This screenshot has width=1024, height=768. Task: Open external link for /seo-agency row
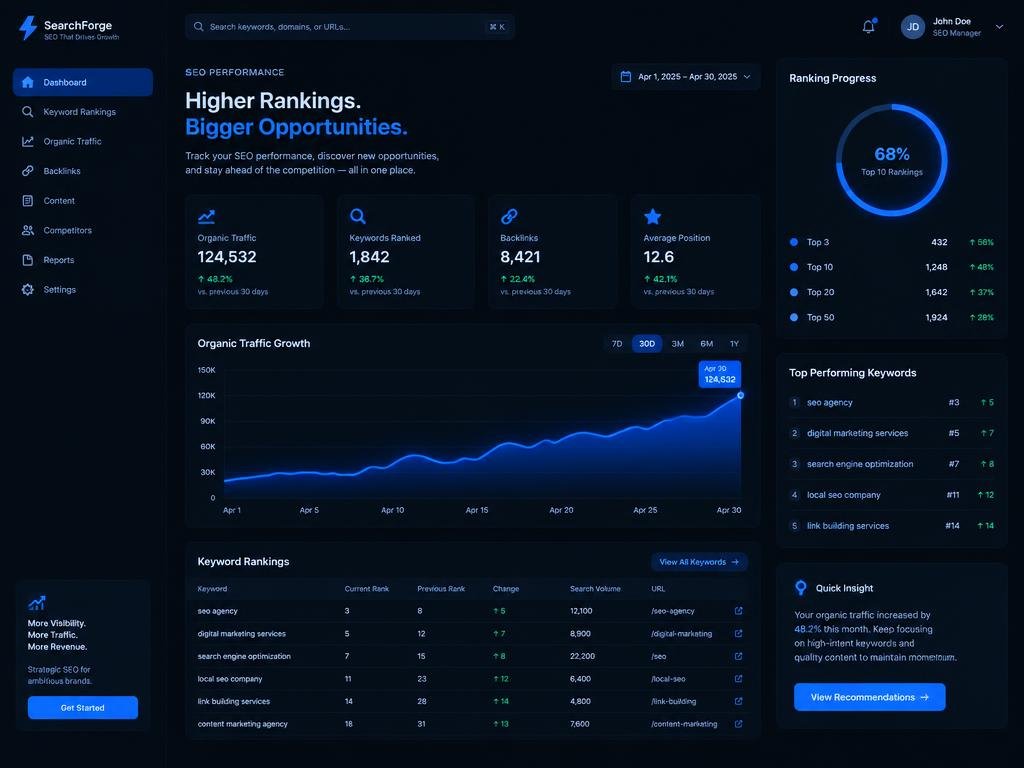tap(739, 611)
